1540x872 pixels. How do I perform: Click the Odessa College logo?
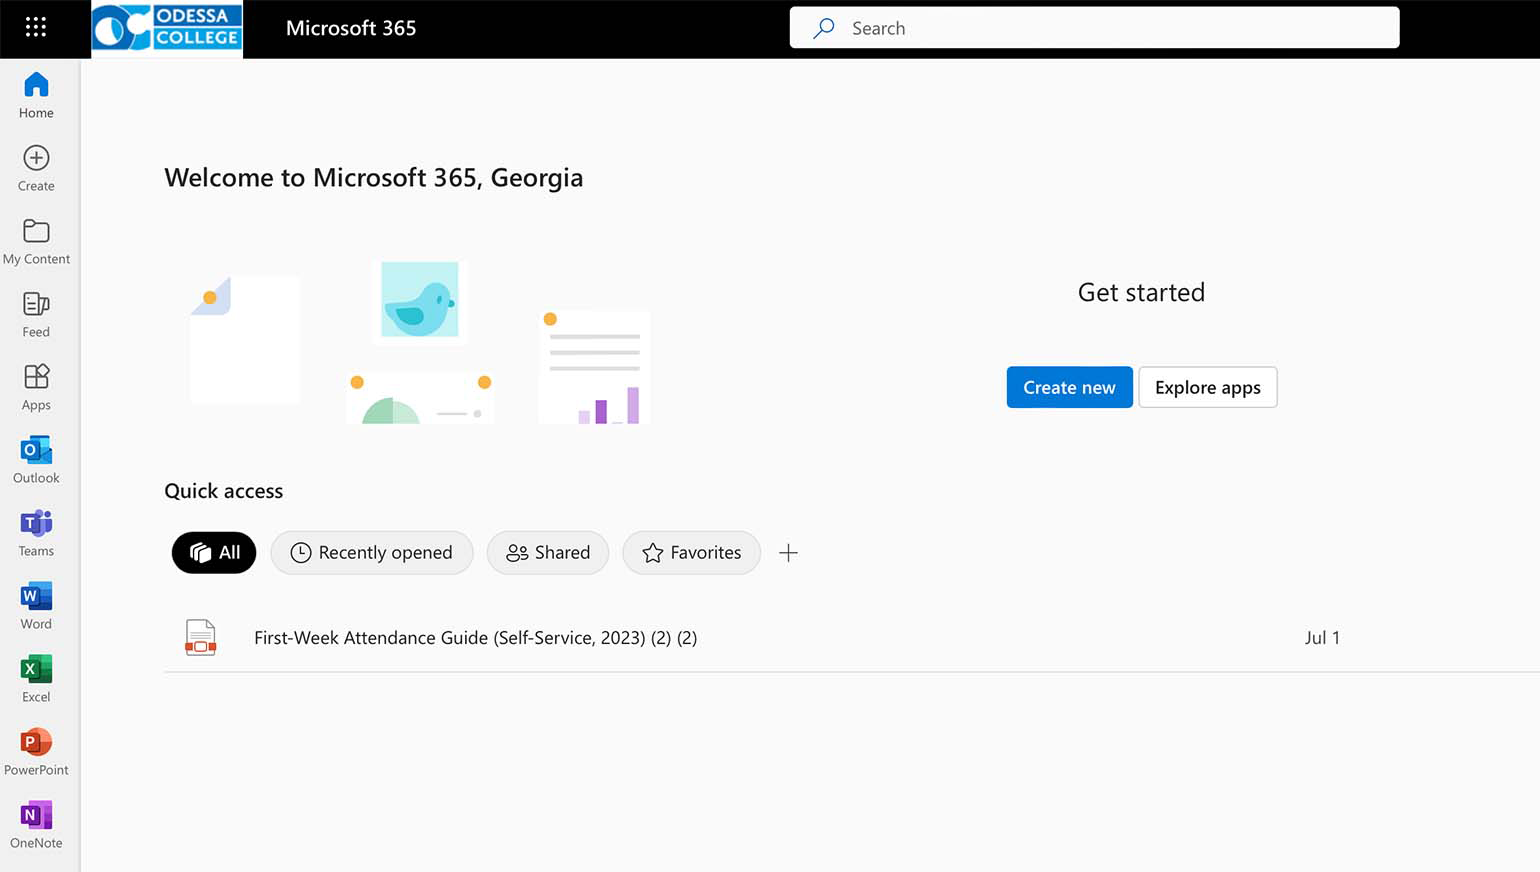pyautogui.click(x=167, y=28)
